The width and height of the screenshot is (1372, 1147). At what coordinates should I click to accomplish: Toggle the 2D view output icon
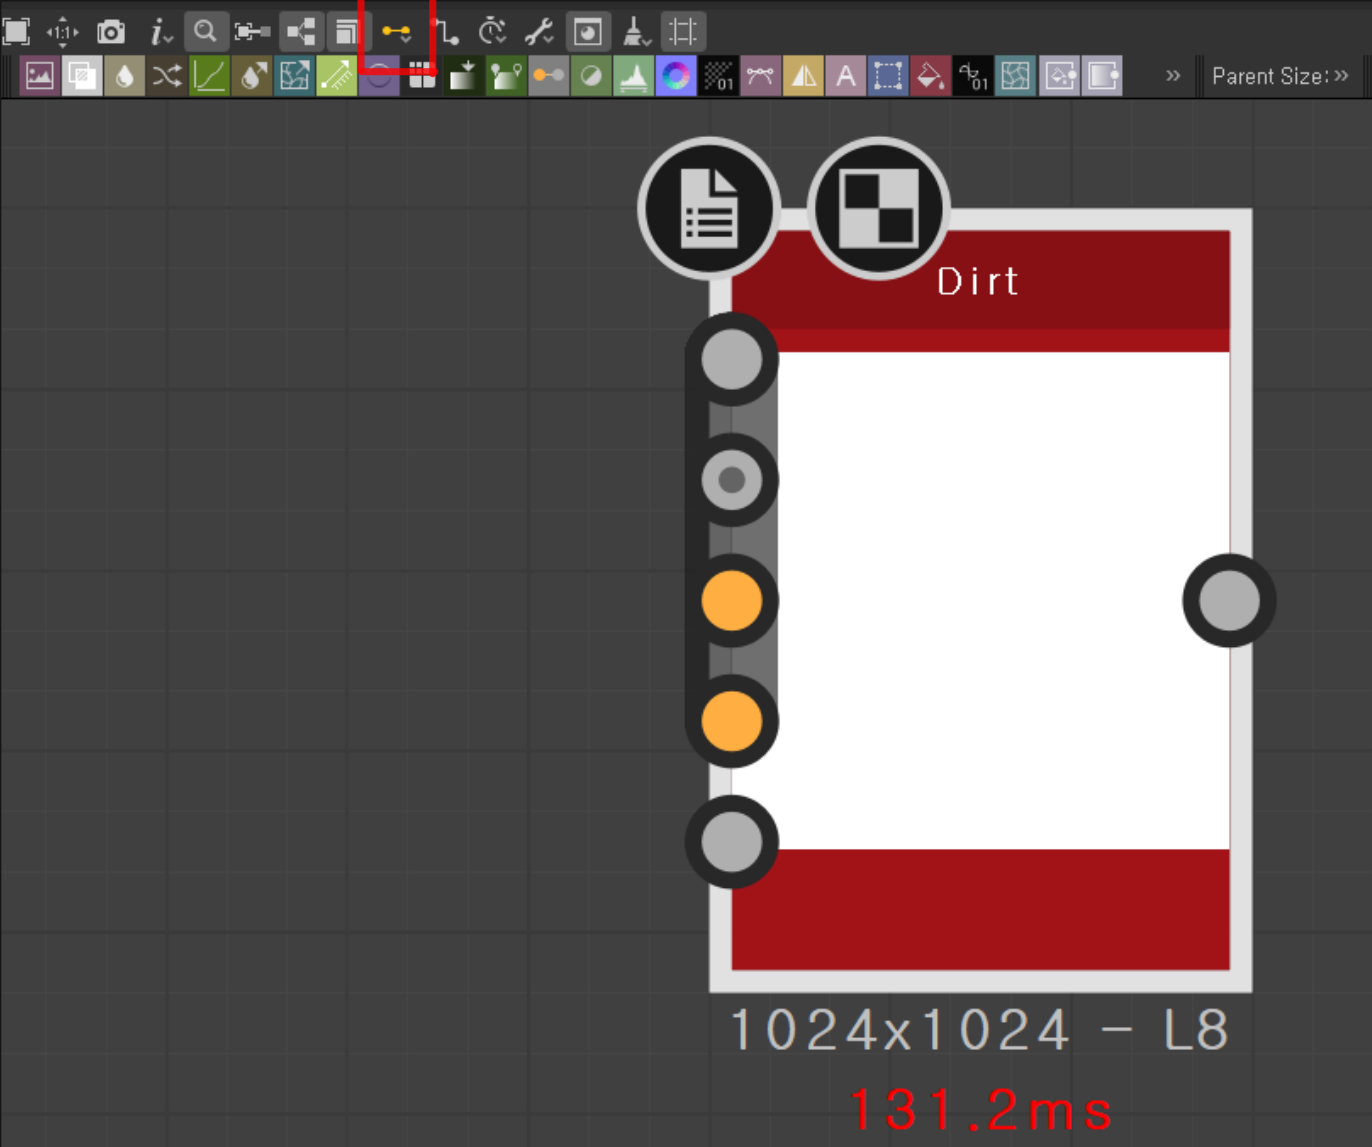point(588,31)
